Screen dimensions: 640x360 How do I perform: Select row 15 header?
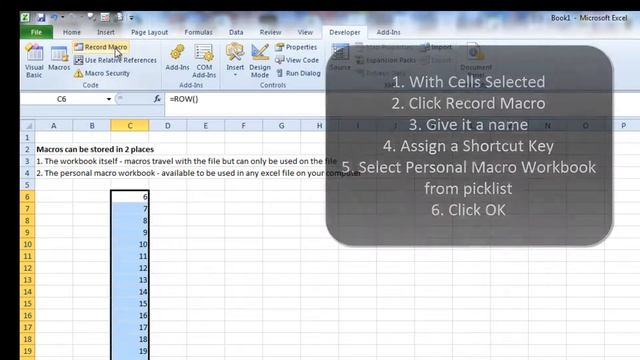click(27, 303)
